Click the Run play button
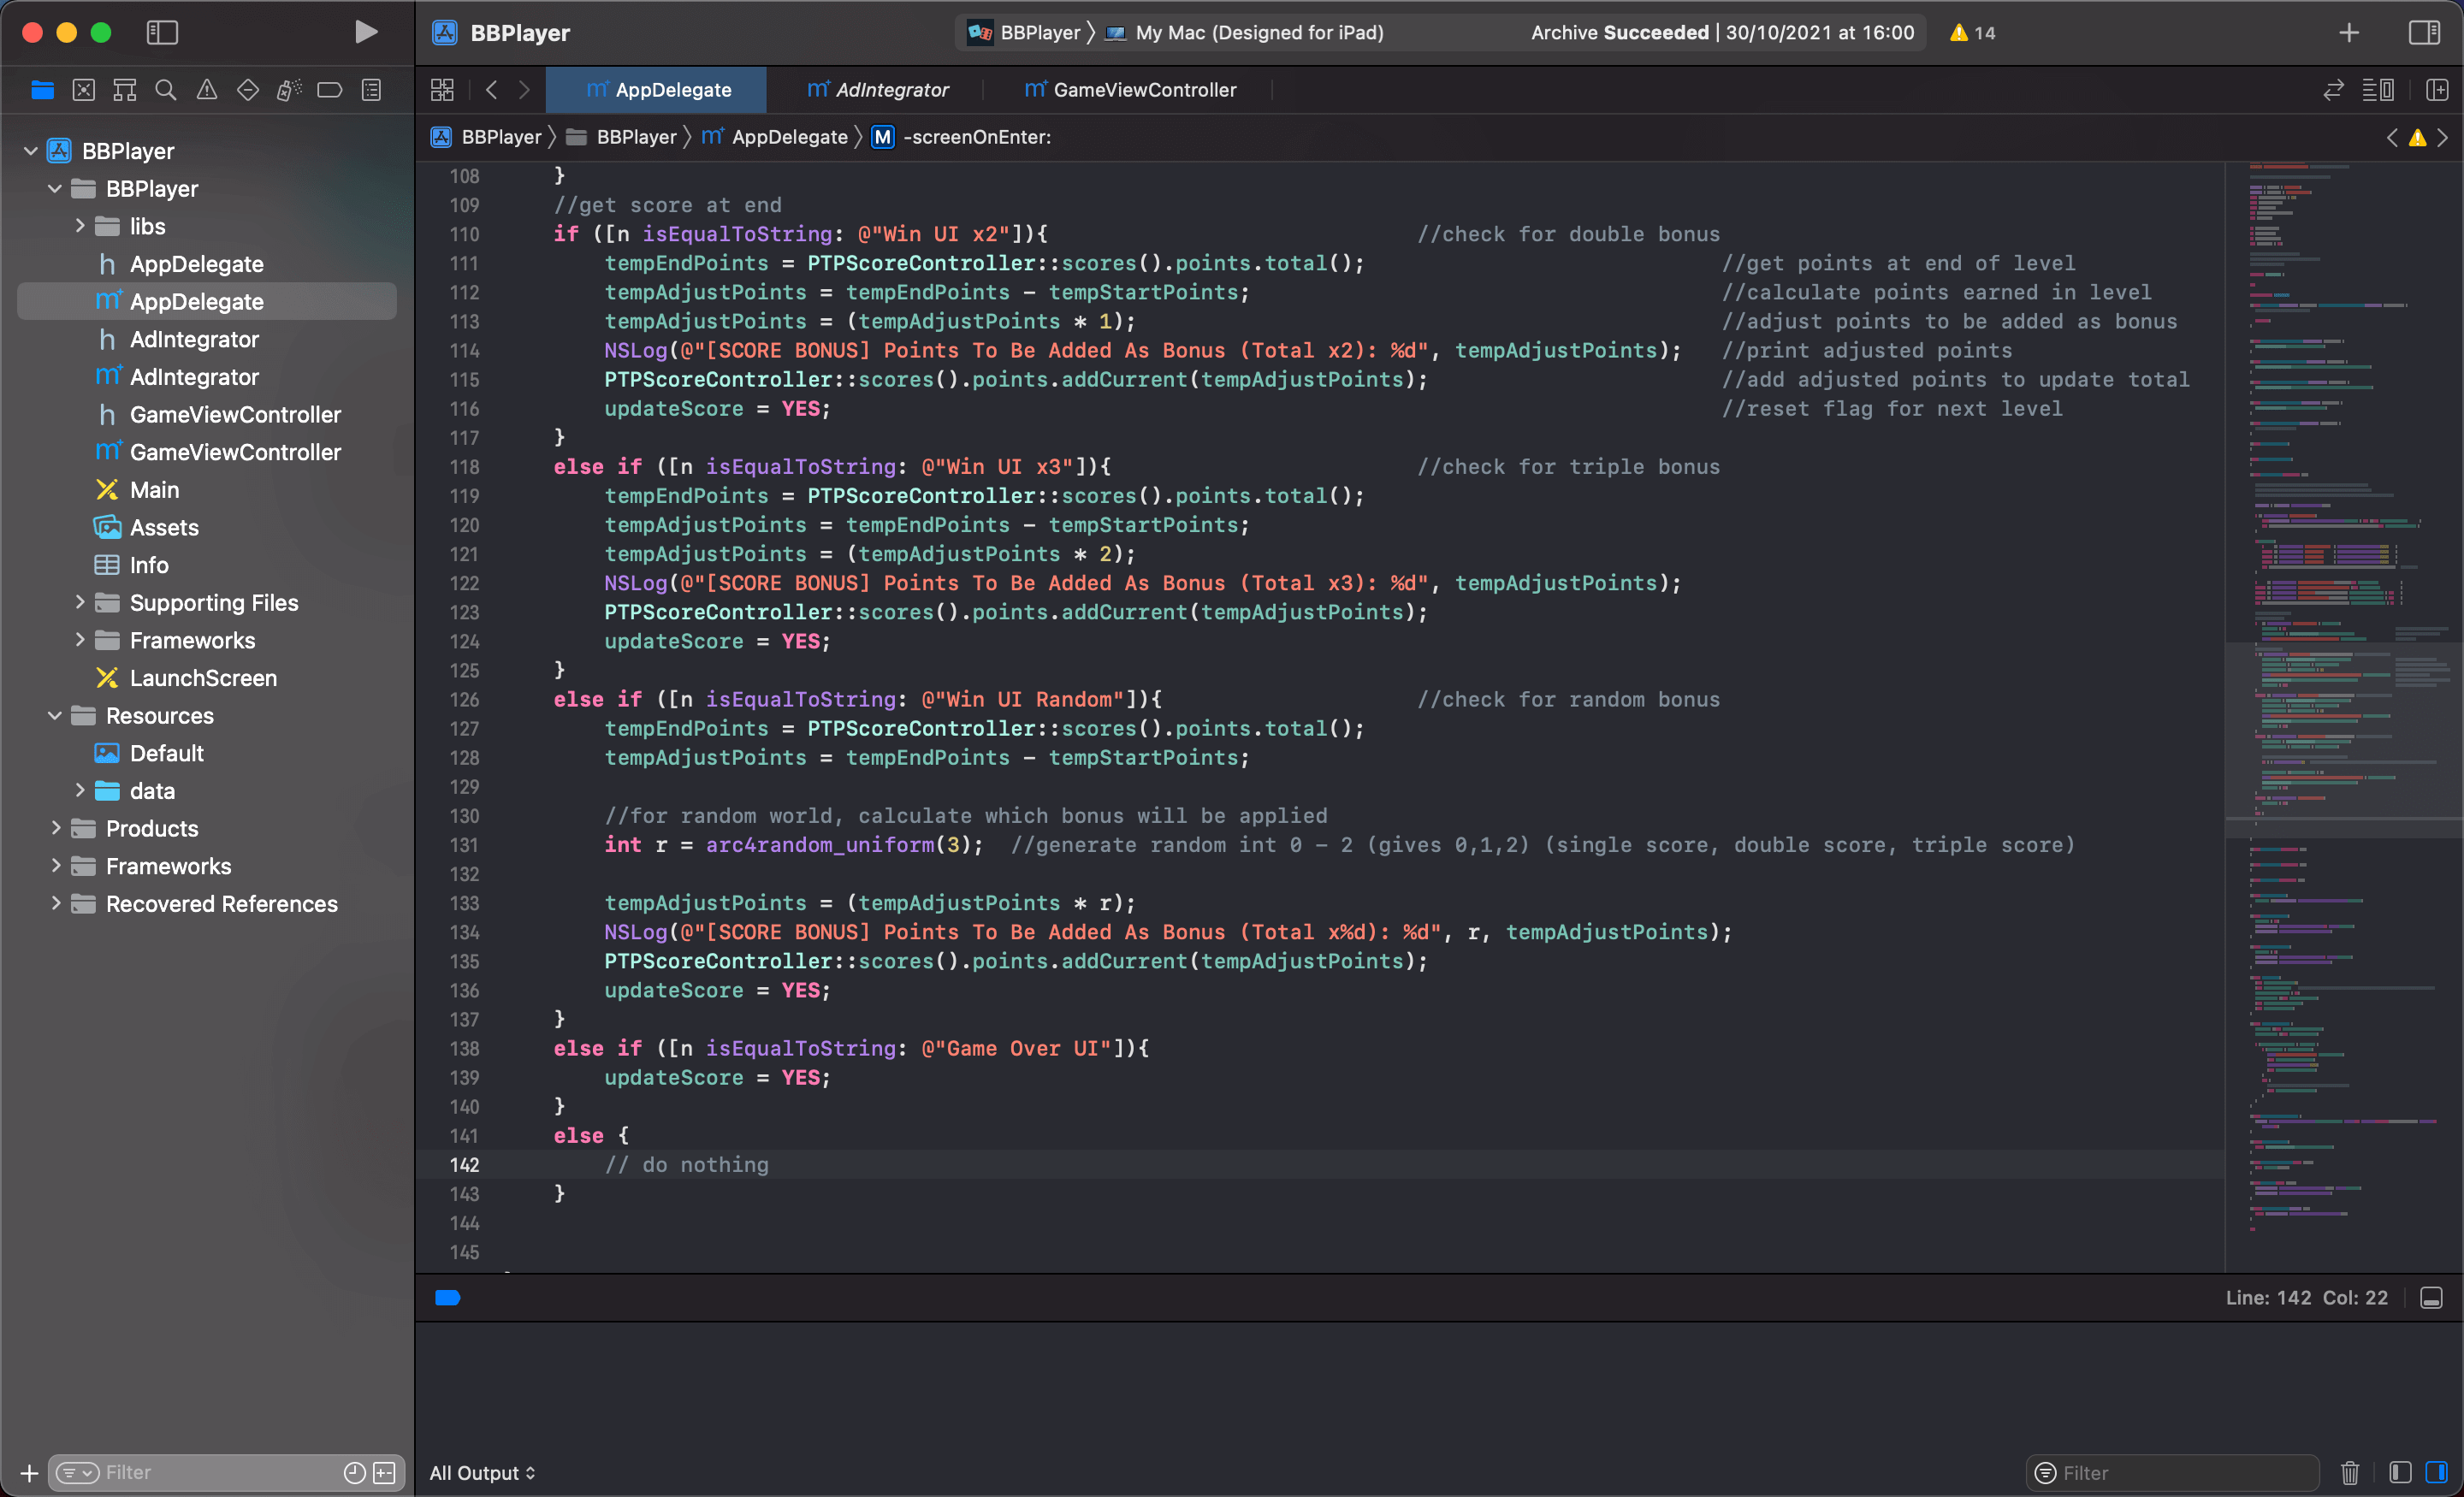Screen dimensions: 2464x1497 (x=366, y=32)
